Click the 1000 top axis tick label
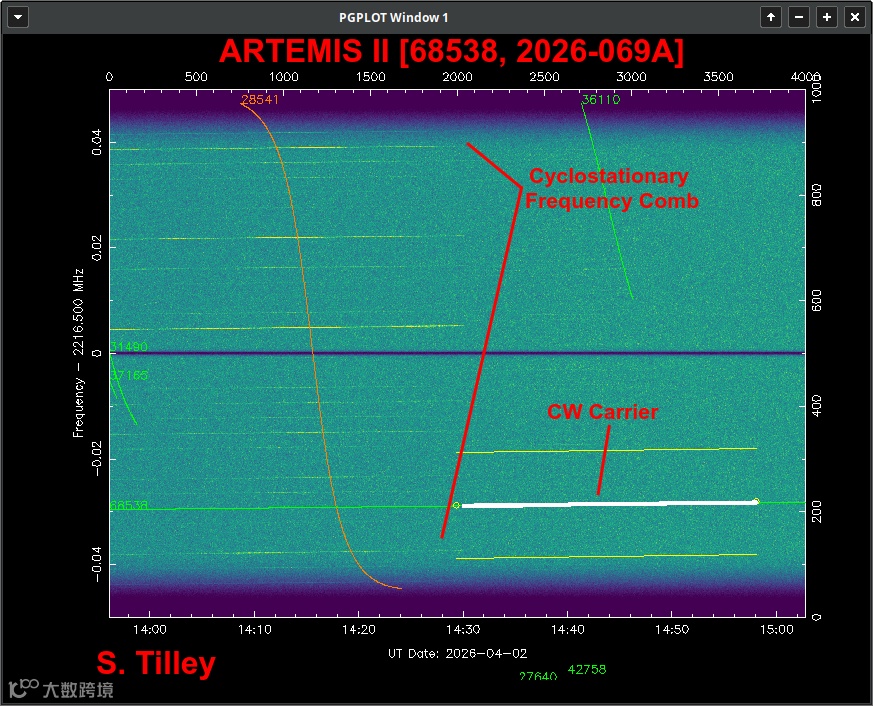This screenshot has height=706, width=873. (283, 77)
